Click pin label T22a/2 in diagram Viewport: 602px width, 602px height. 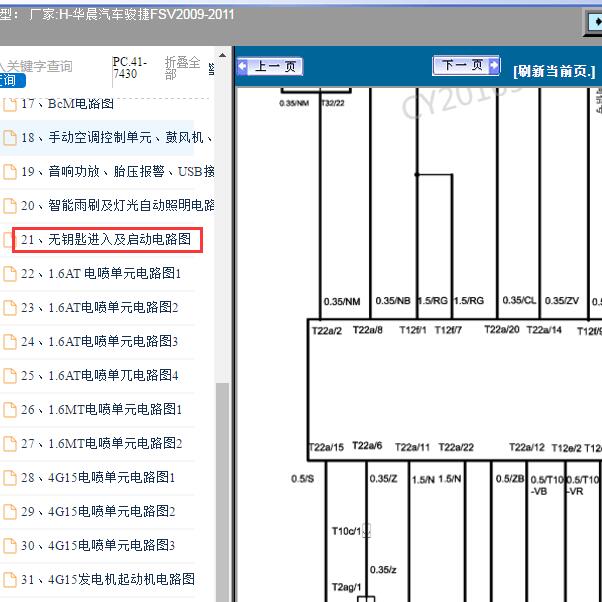pyautogui.click(x=327, y=331)
